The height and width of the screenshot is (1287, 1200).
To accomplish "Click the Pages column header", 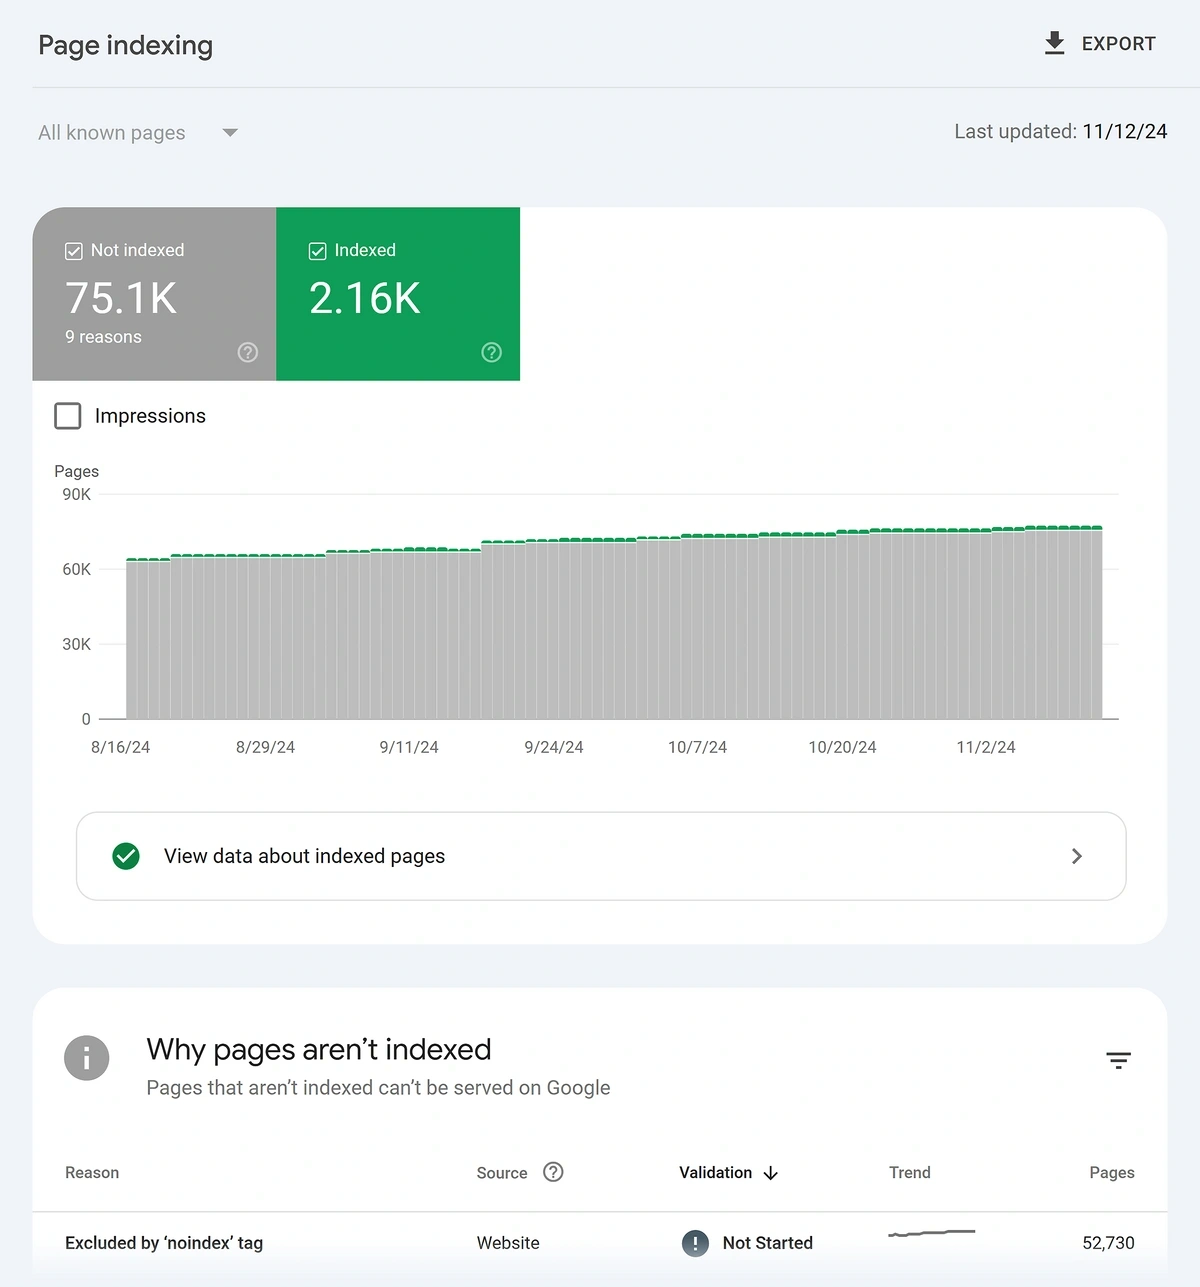I will click(1112, 1172).
